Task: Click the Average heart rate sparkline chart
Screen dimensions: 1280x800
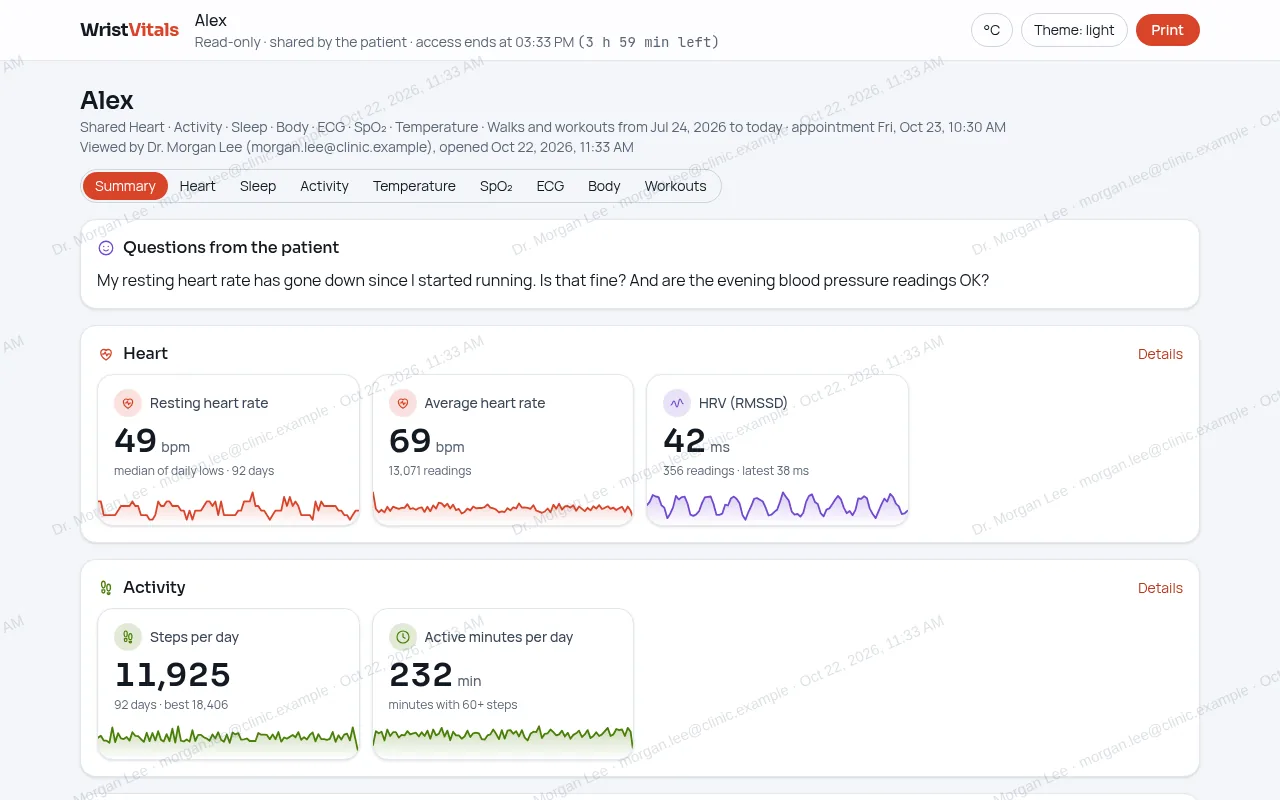Action: [503, 508]
